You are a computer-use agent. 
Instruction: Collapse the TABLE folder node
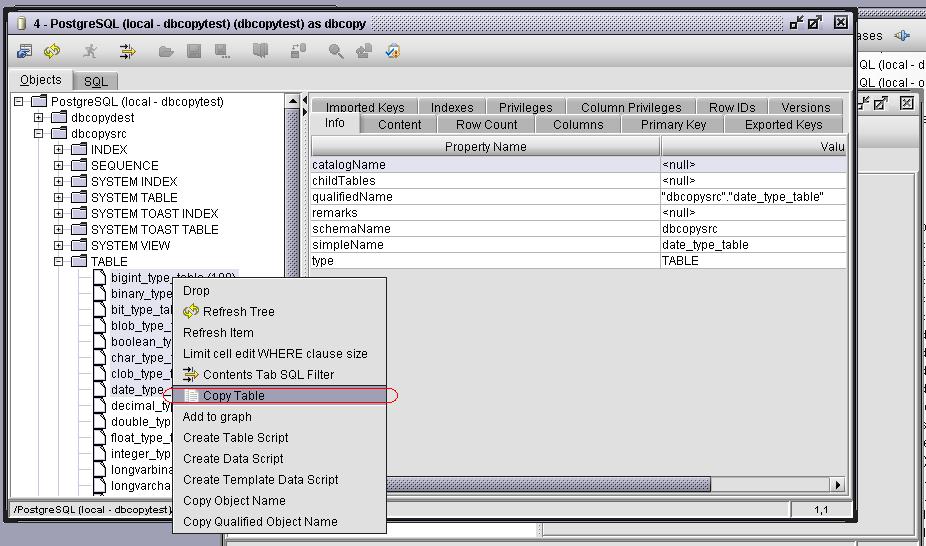pos(59,262)
